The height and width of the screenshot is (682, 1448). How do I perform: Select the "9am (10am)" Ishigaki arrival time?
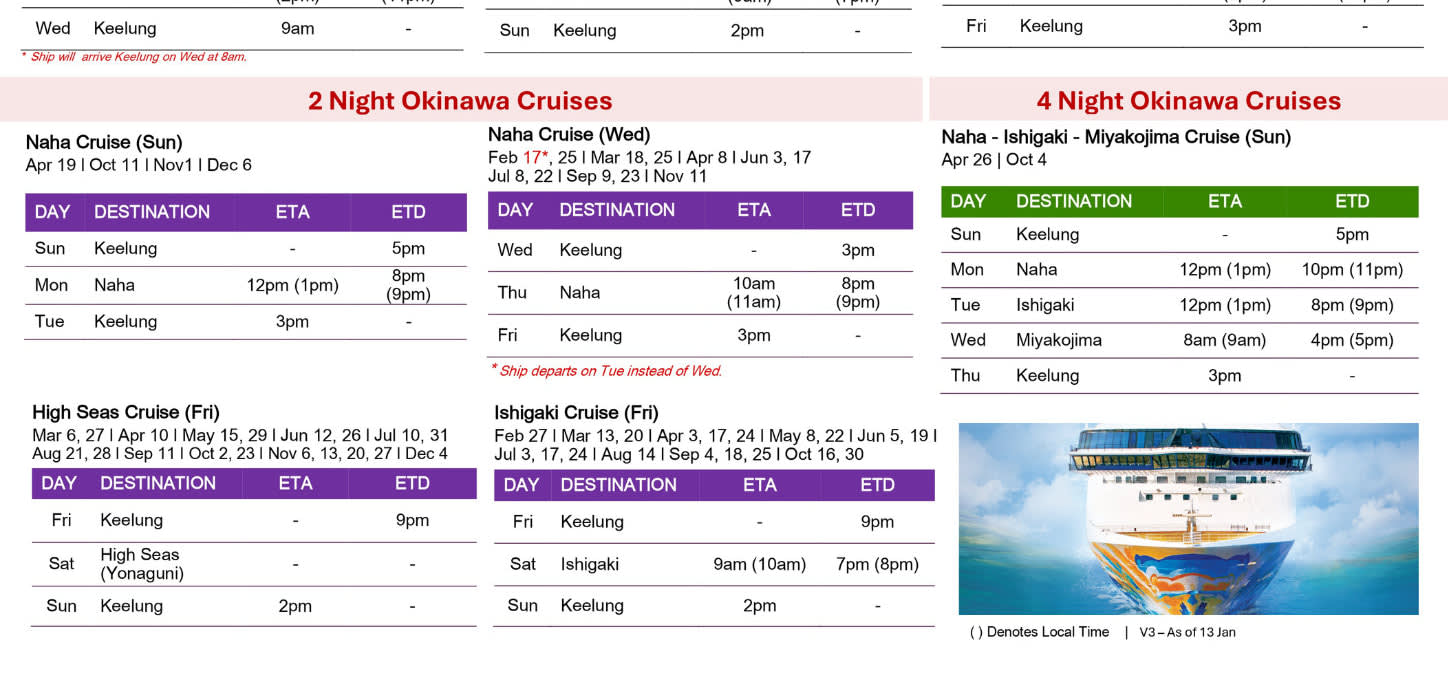point(759,564)
